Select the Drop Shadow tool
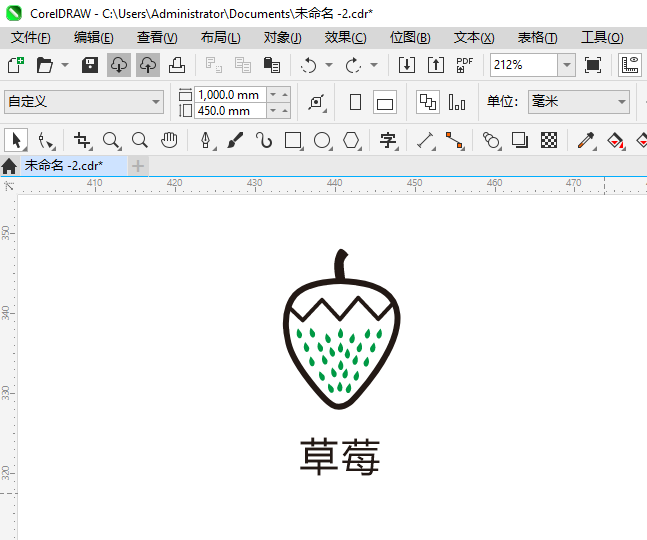 click(x=520, y=140)
